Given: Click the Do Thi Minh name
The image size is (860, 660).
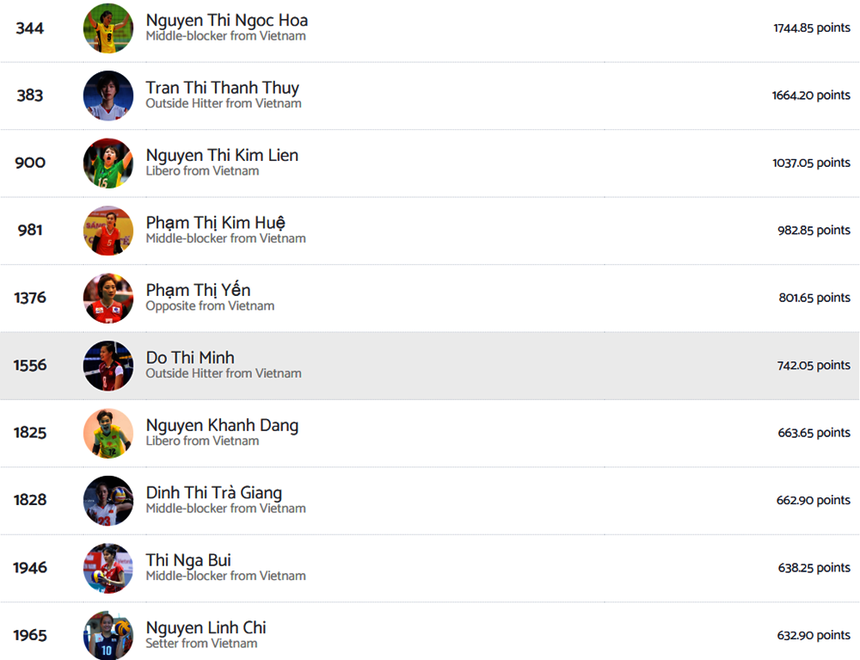Looking at the screenshot, I should [x=190, y=358].
